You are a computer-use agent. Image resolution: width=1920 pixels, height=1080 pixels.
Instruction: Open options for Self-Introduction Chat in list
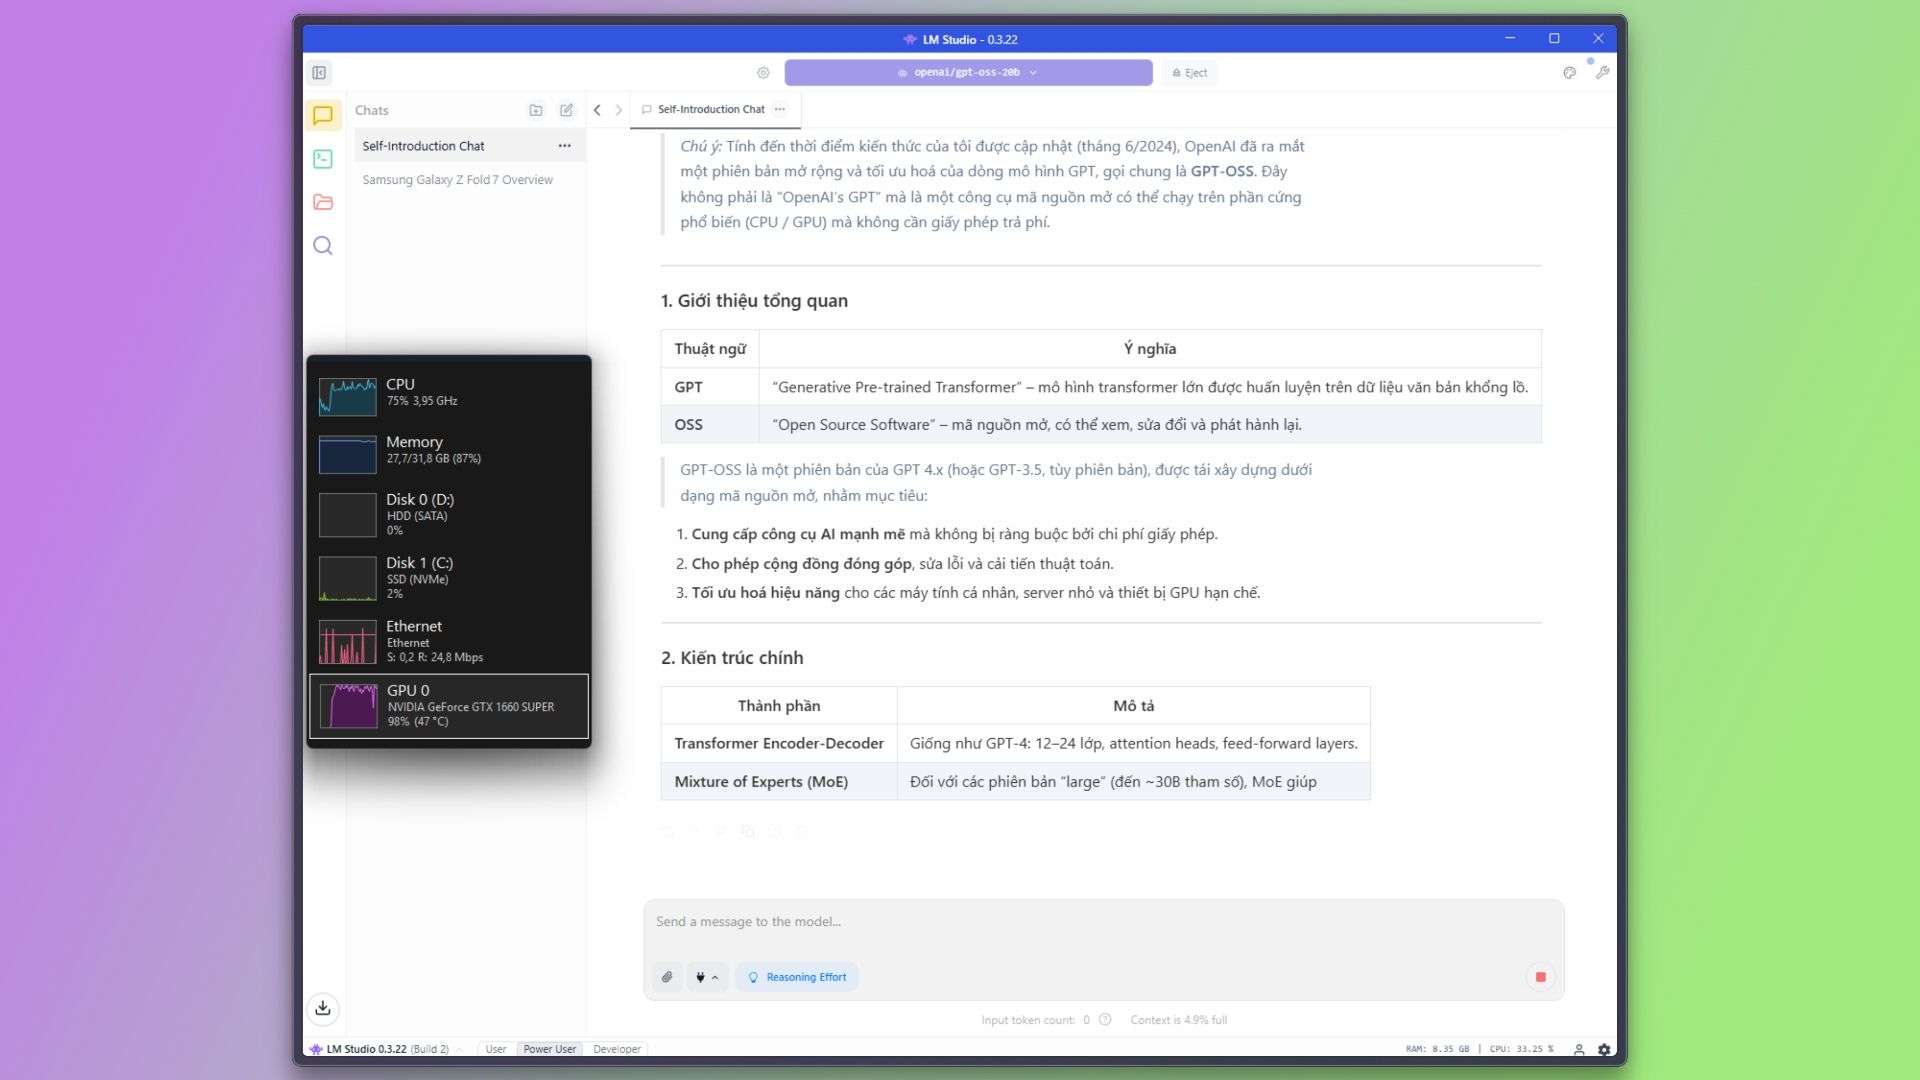564,146
